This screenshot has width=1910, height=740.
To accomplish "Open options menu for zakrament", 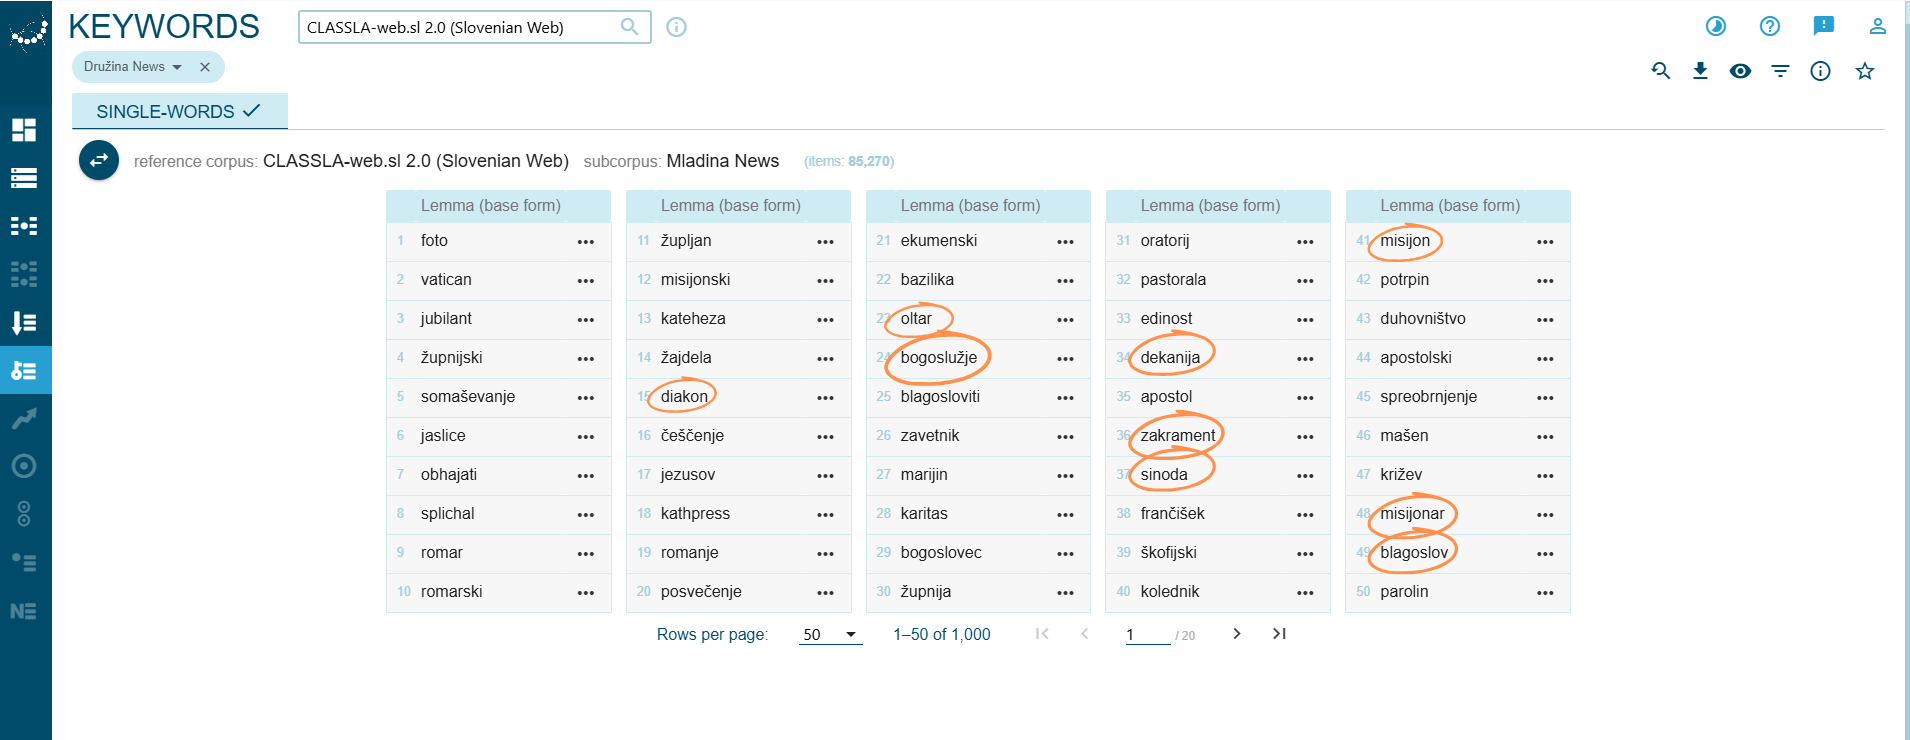I will coord(1305,436).
